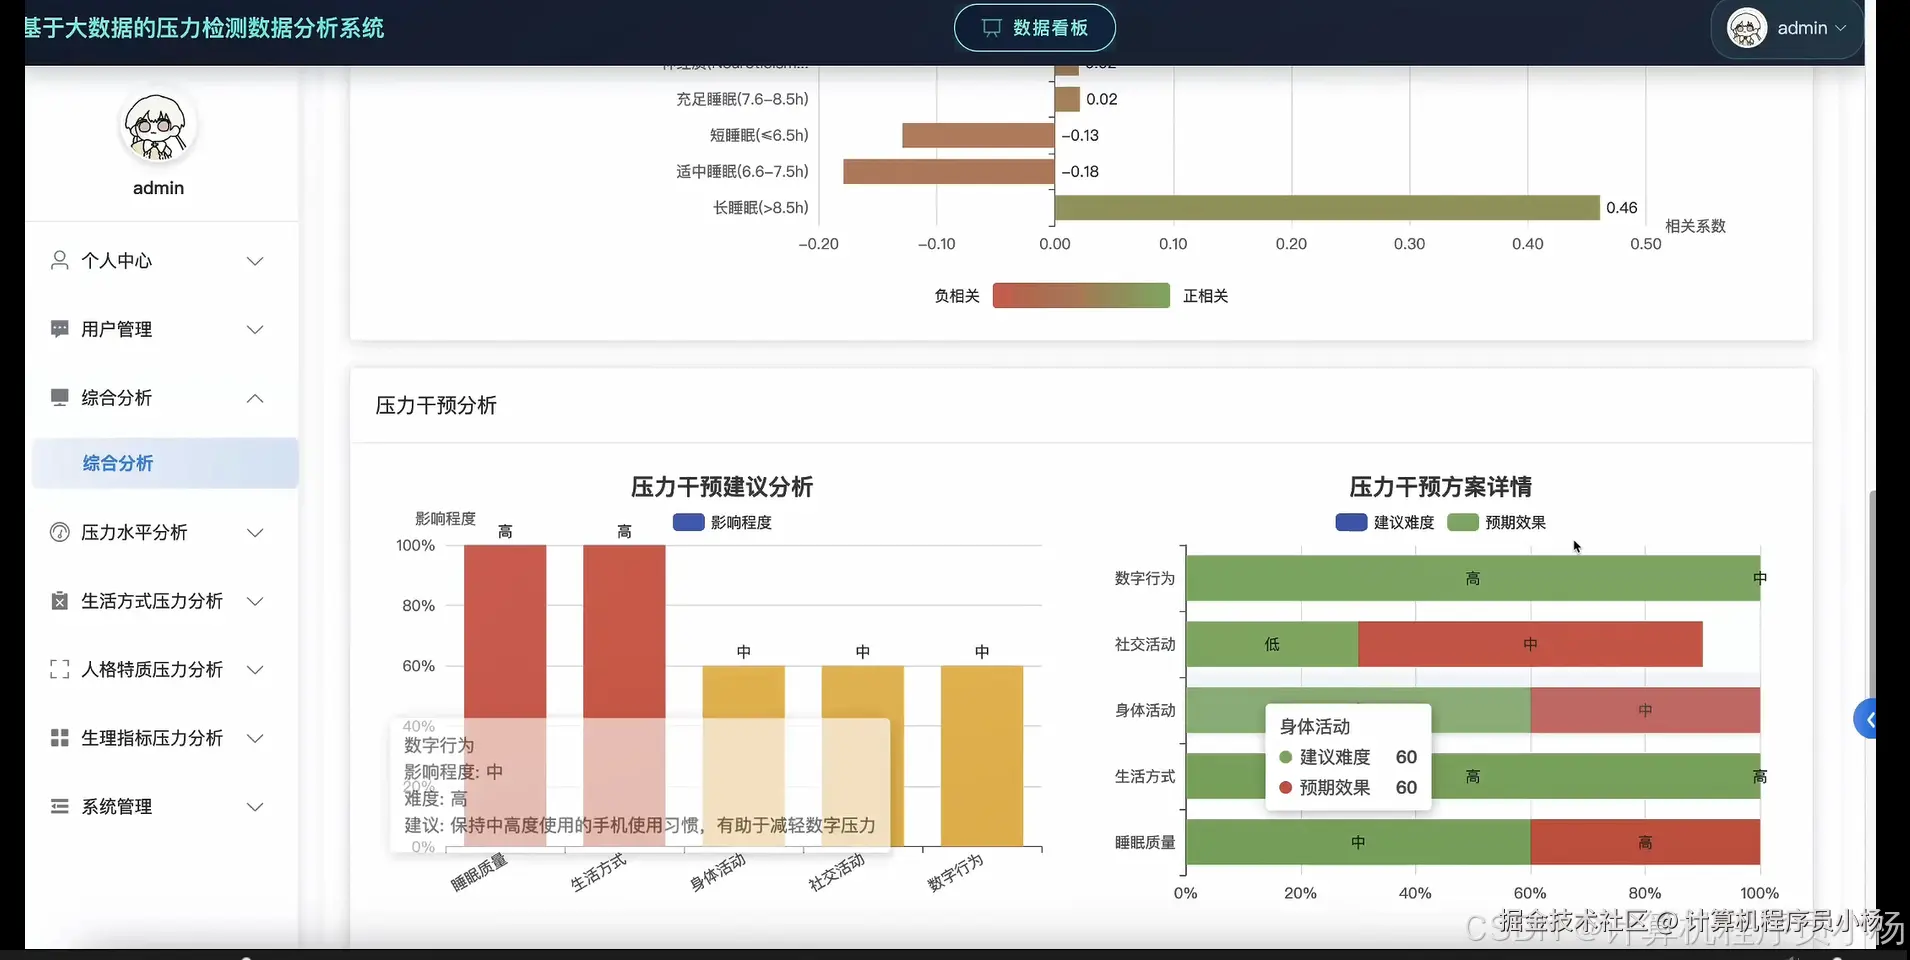The image size is (1910, 960).
Task: Open the 人格特质压力分析 menu item
Action: coord(160,669)
